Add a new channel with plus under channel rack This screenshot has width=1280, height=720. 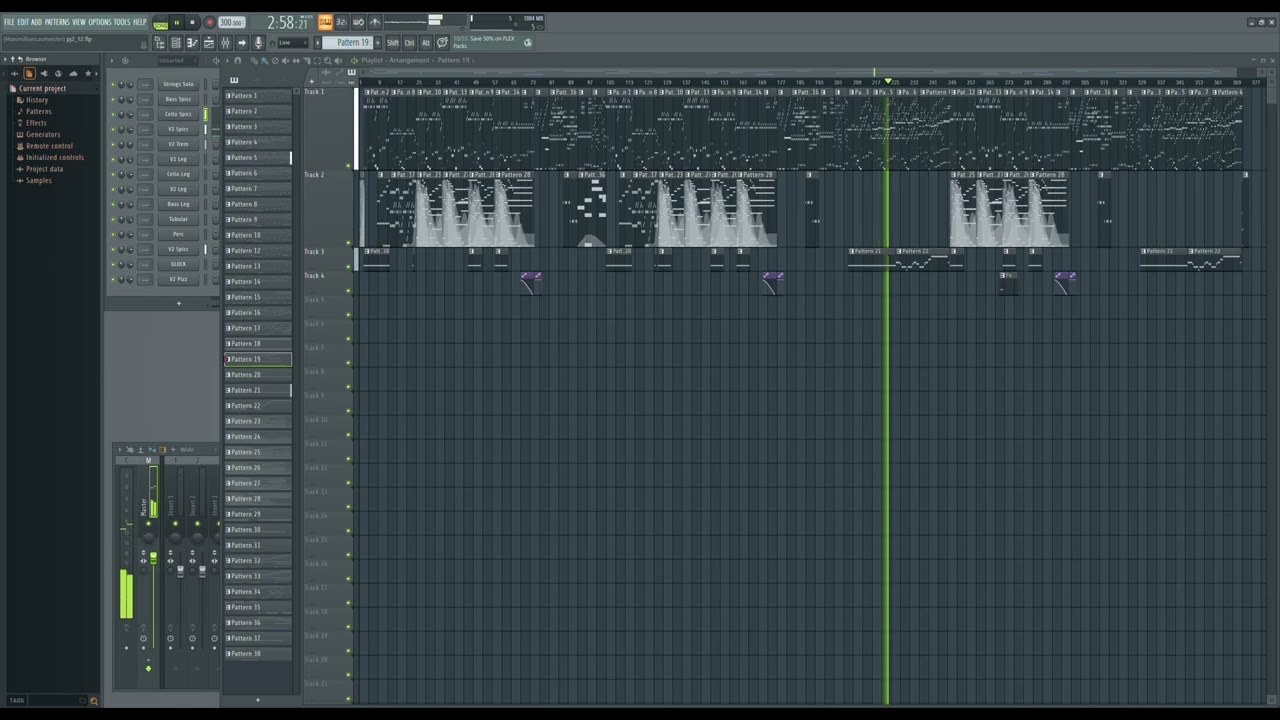(x=179, y=303)
